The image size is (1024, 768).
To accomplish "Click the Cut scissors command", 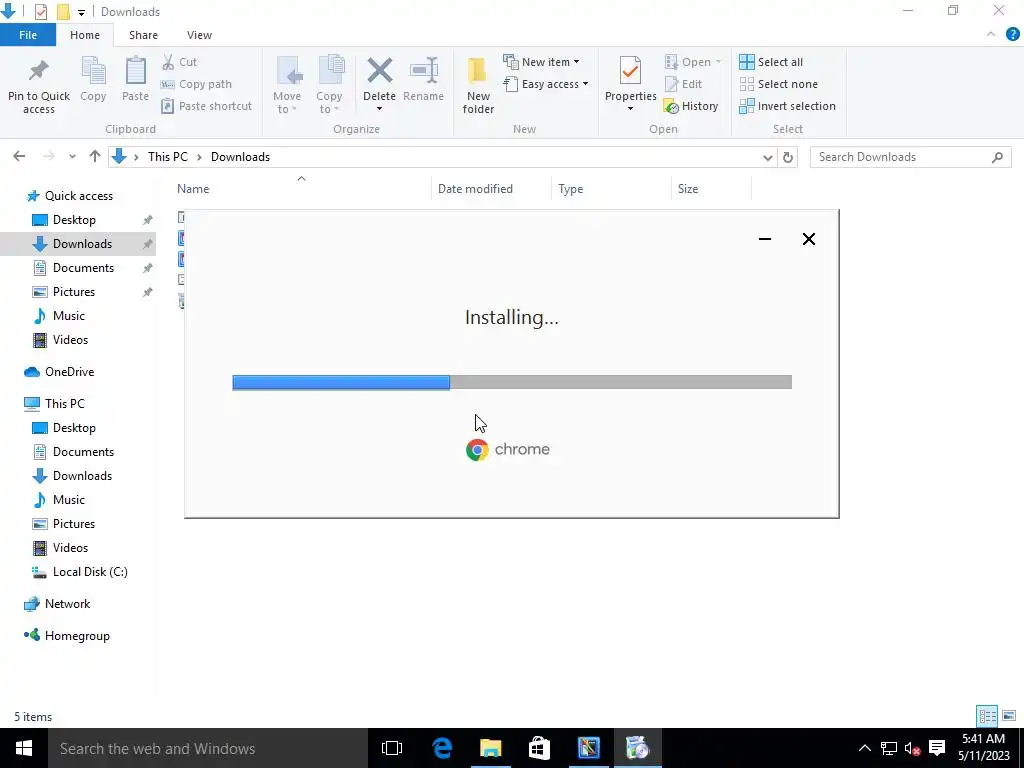I will [180, 62].
